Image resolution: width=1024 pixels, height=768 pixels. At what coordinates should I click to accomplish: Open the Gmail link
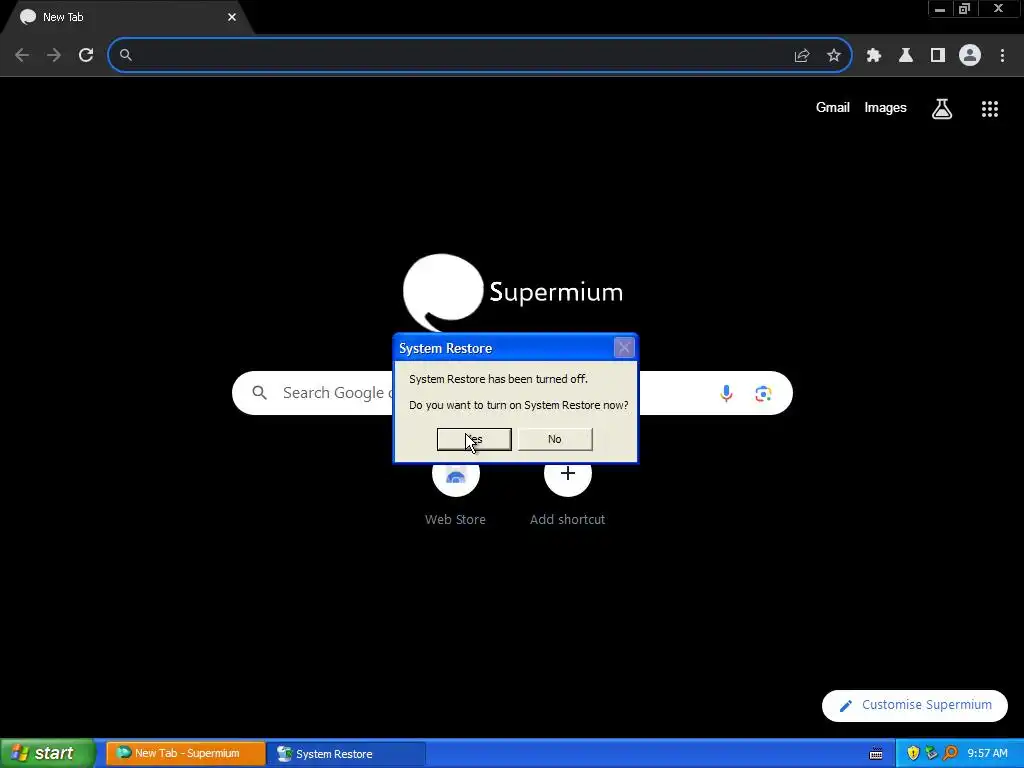[x=833, y=108]
